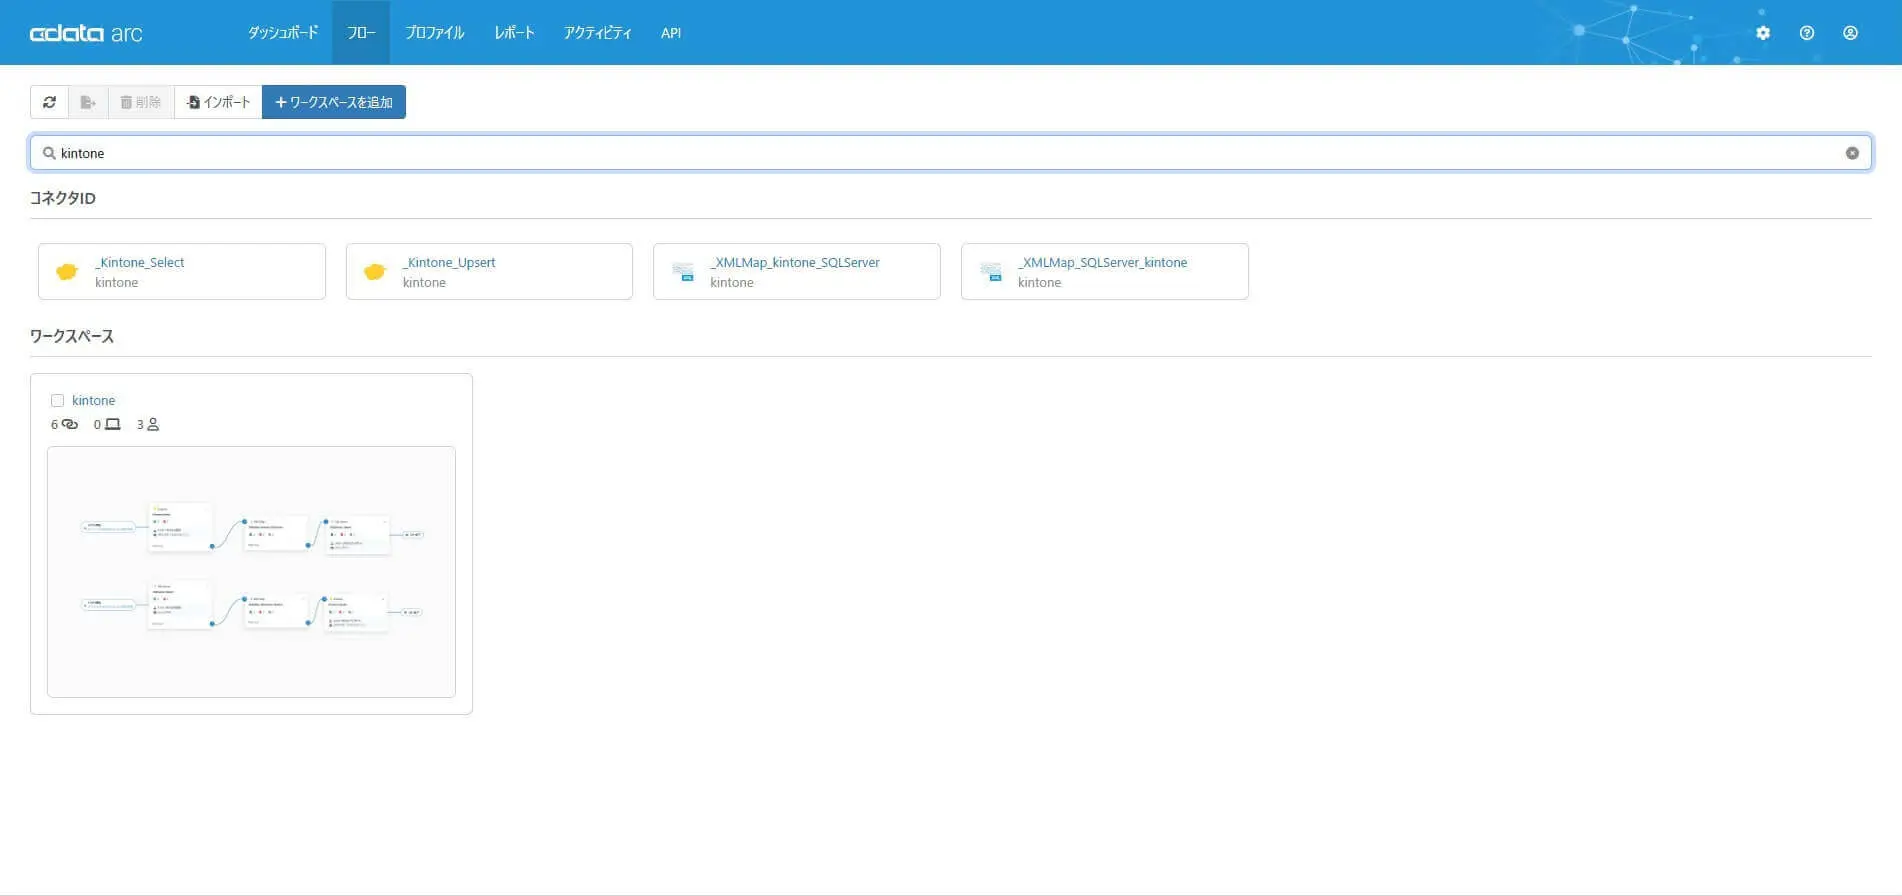Image resolution: width=1902 pixels, height=896 pixels.
Task: Click the _Kintone_Upsert yellow cloud icon
Action: [x=375, y=271]
